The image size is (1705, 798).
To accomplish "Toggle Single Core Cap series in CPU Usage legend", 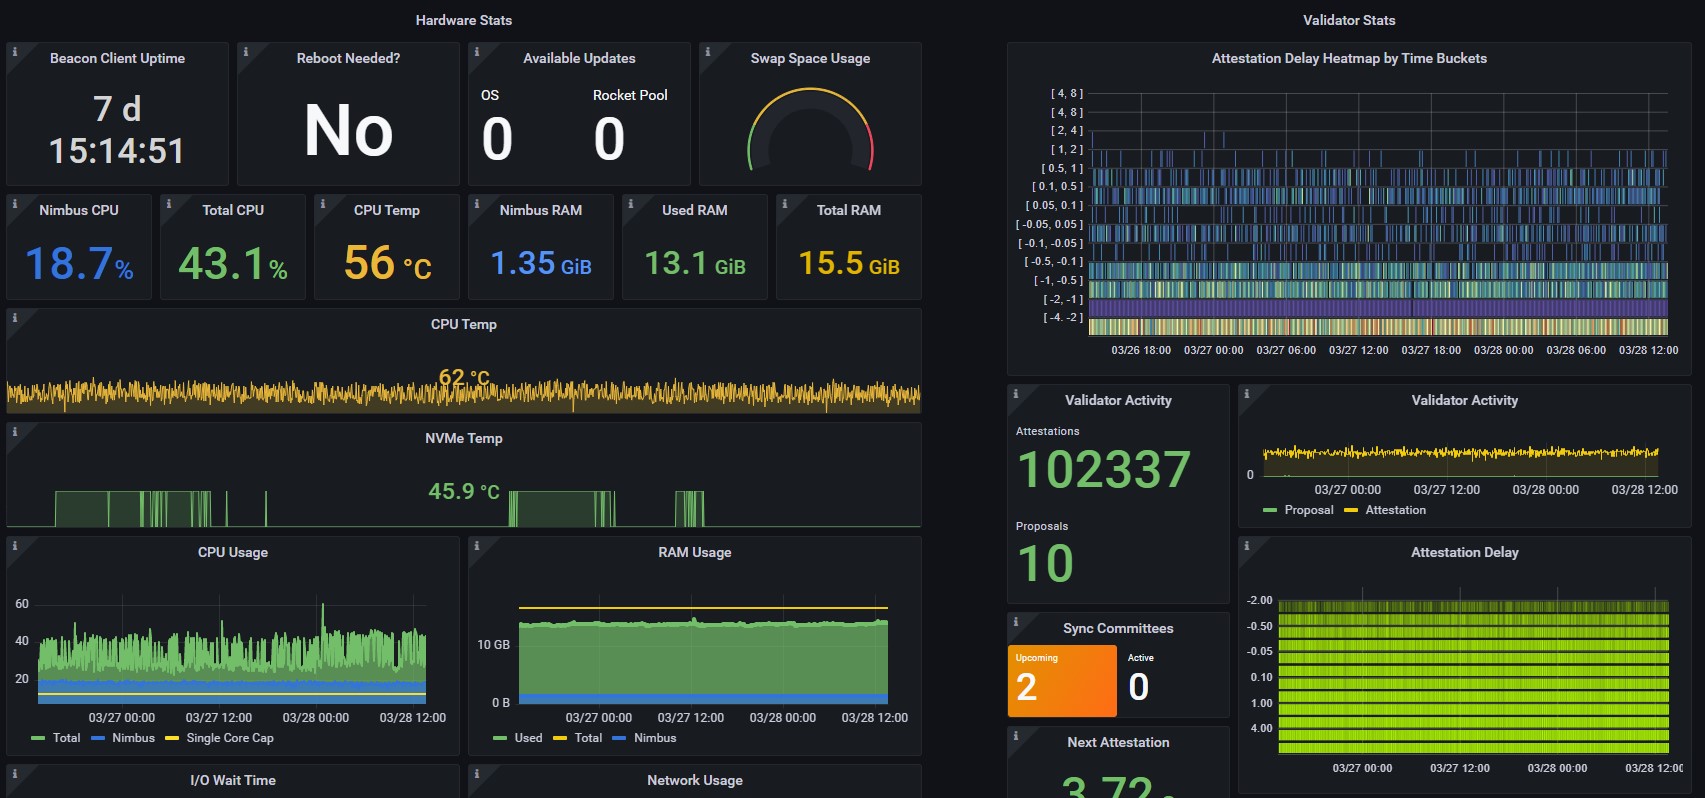I will pyautogui.click(x=229, y=738).
